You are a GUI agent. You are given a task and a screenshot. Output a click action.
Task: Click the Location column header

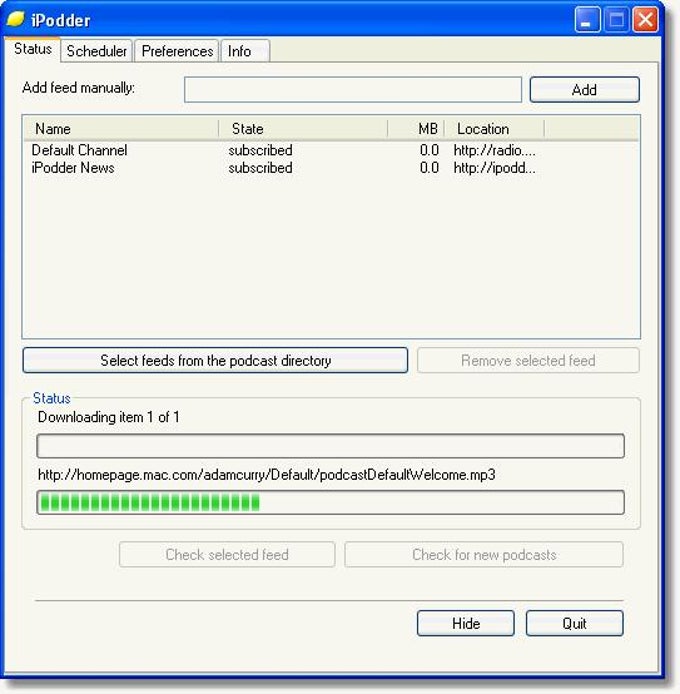tap(495, 129)
